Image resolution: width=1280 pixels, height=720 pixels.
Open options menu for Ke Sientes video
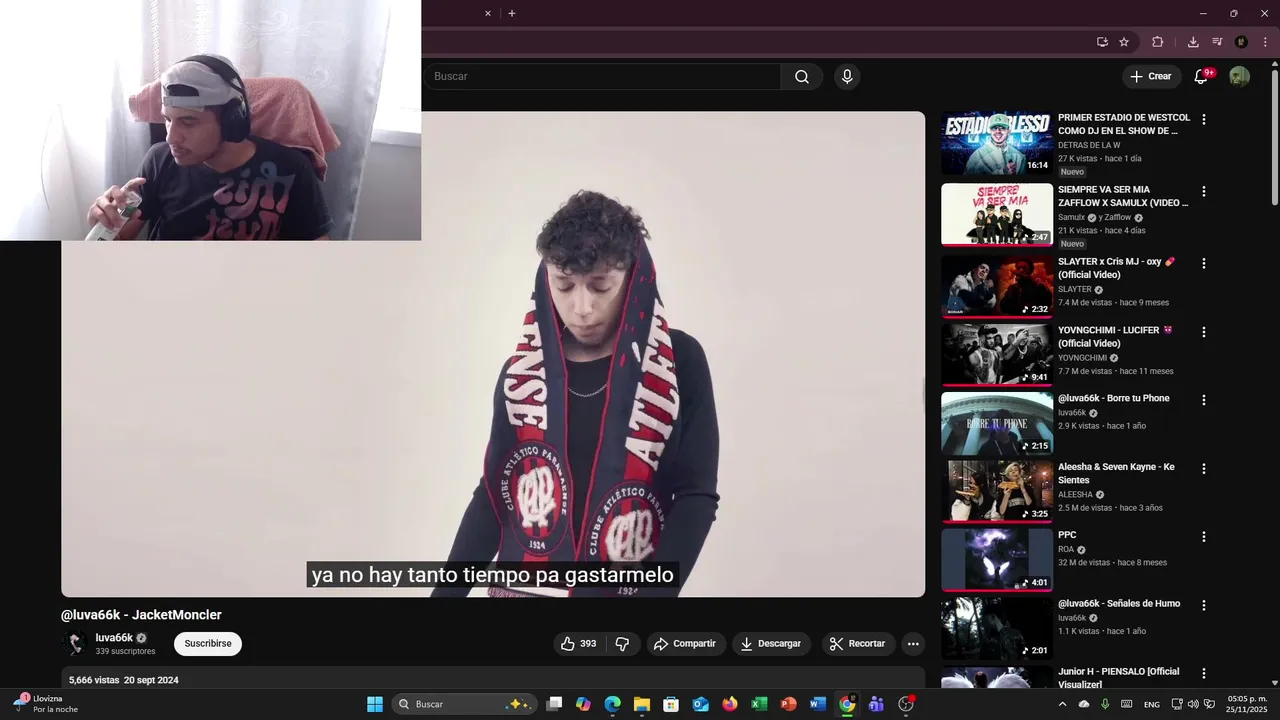1204,468
